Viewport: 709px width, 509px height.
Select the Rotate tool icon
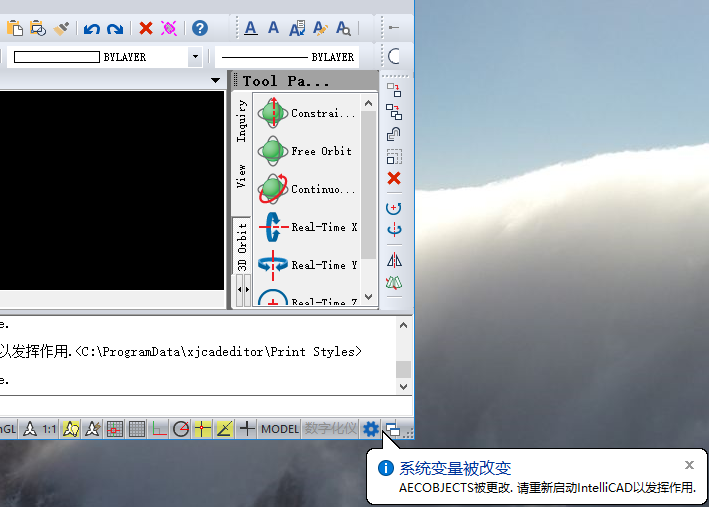tap(394, 208)
